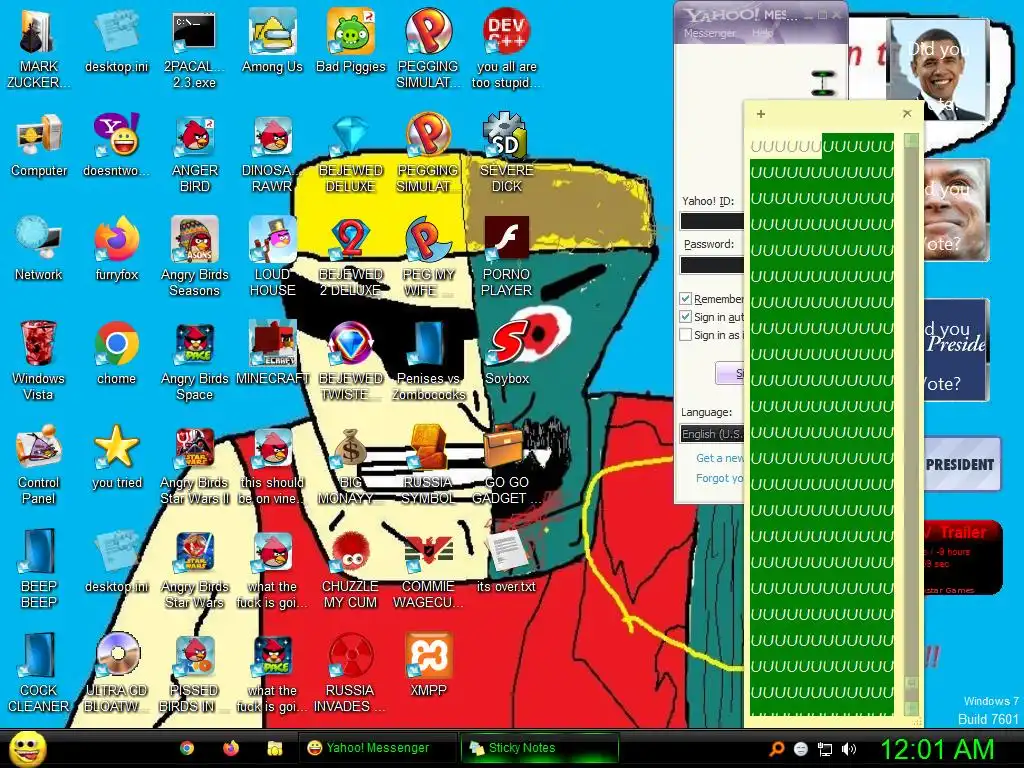1024x768 pixels.
Task: Open the doesntwo... Yahoo icon
Action: (116, 145)
